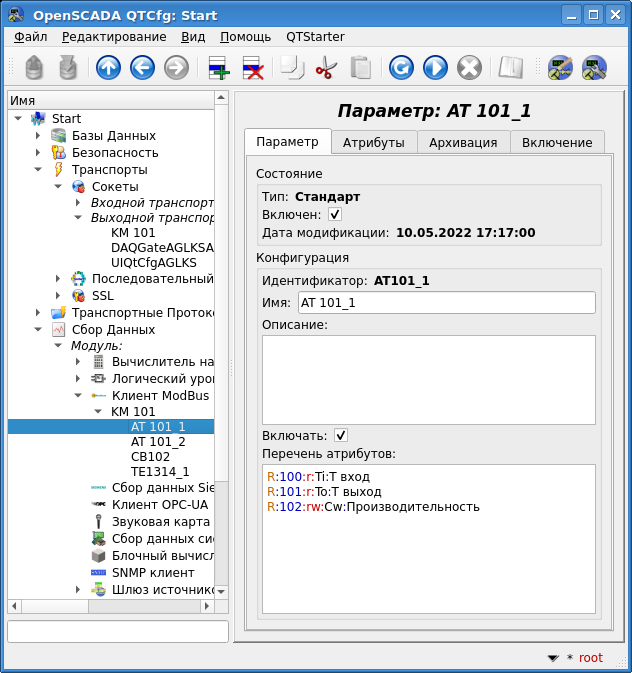Open the 'Редактирование' menu
The width and height of the screenshot is (632, 673).
click(x=114, y=36)
